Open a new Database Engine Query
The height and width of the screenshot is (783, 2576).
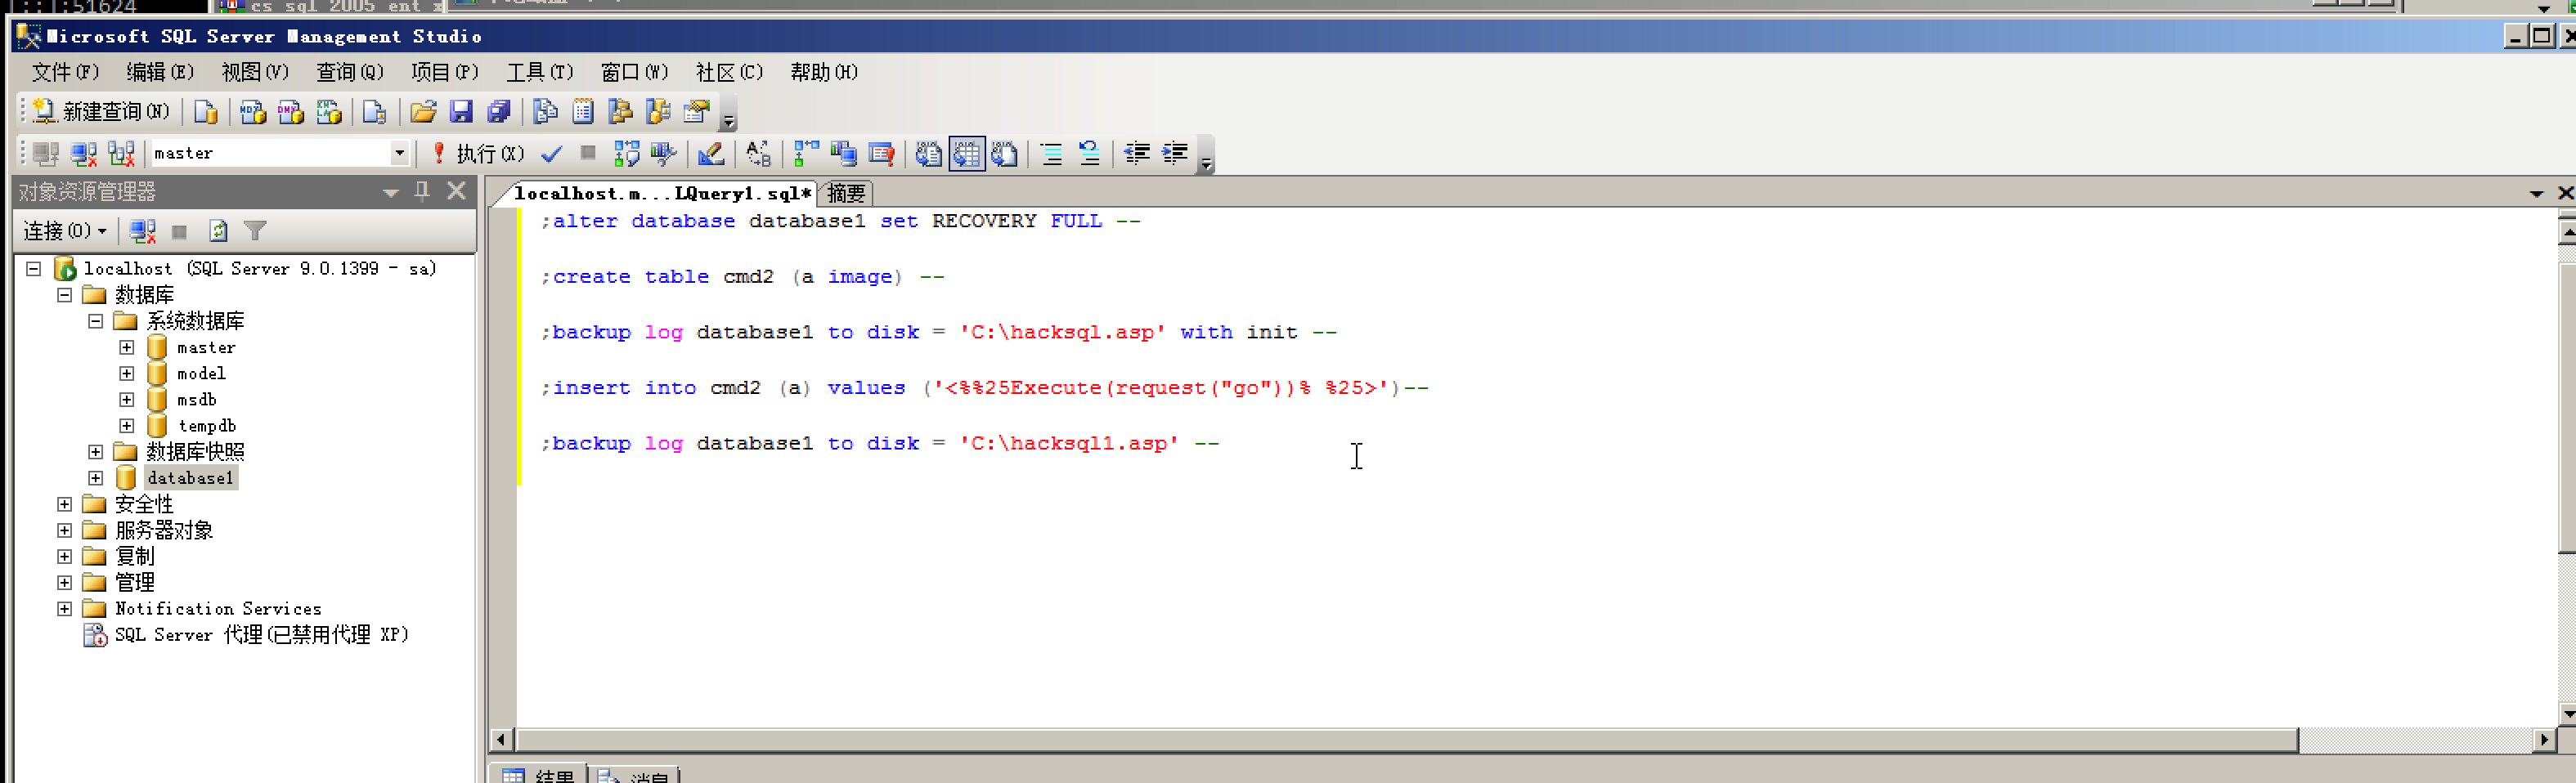(206, 111)
